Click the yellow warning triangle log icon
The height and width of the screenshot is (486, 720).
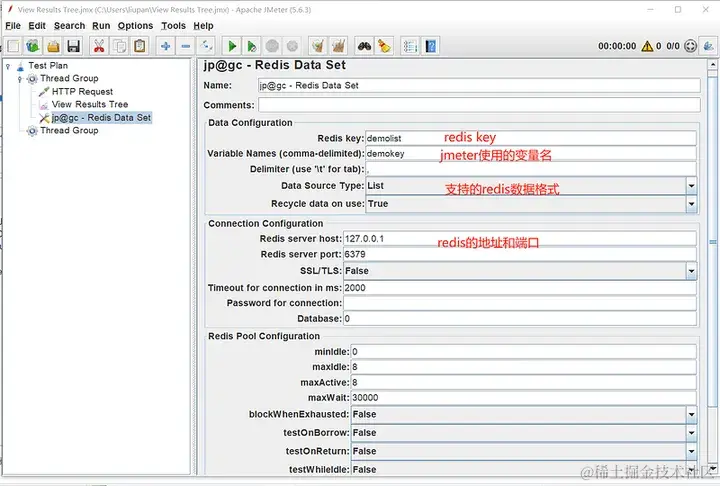point(647,46)
